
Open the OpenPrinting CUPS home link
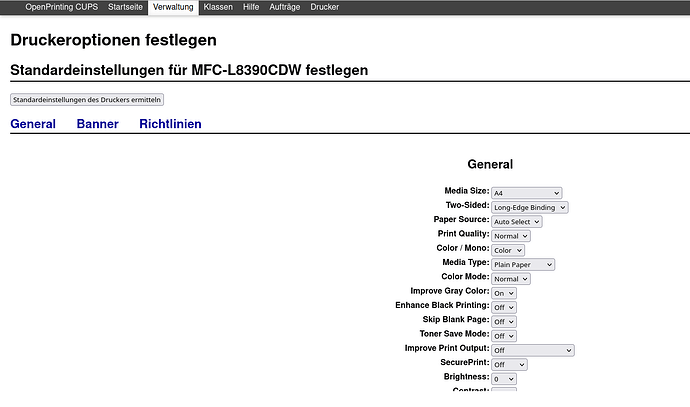[x=62, y=7]
